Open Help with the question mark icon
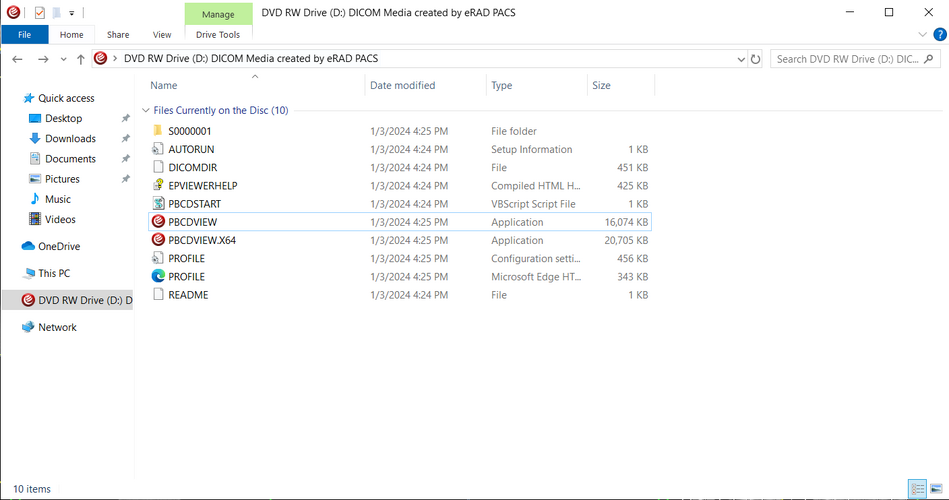Viewport: 949px width, 500px height. pos(940,35)
